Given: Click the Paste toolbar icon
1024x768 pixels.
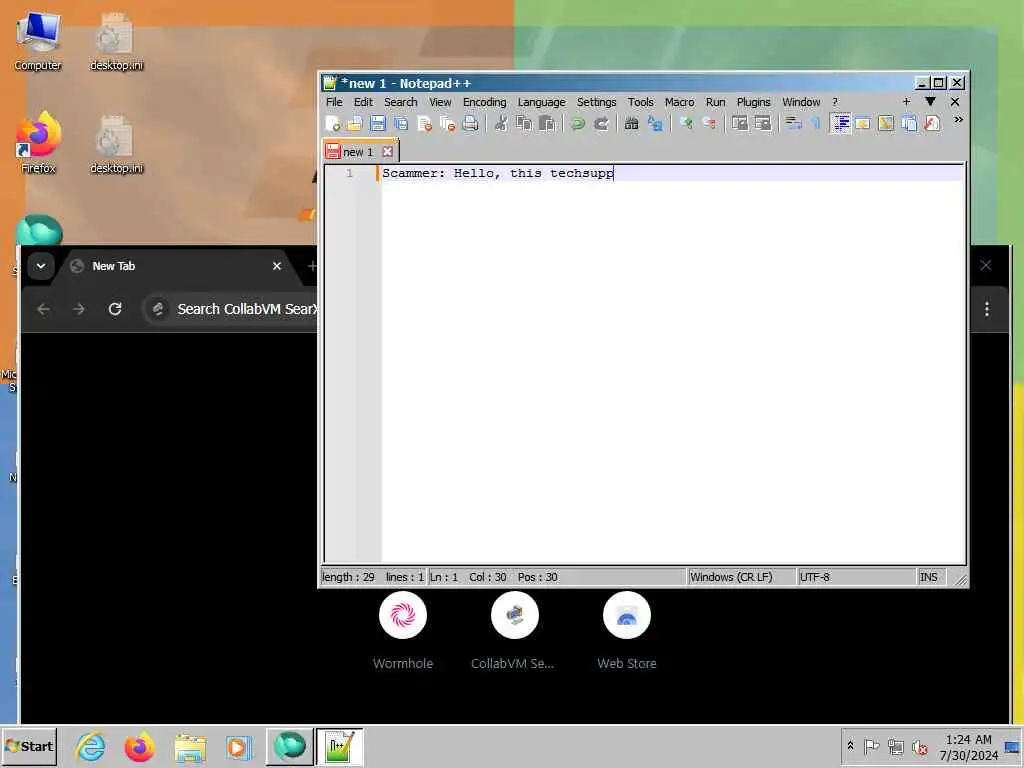Looking at the screenshot, I should pos(547,123).
